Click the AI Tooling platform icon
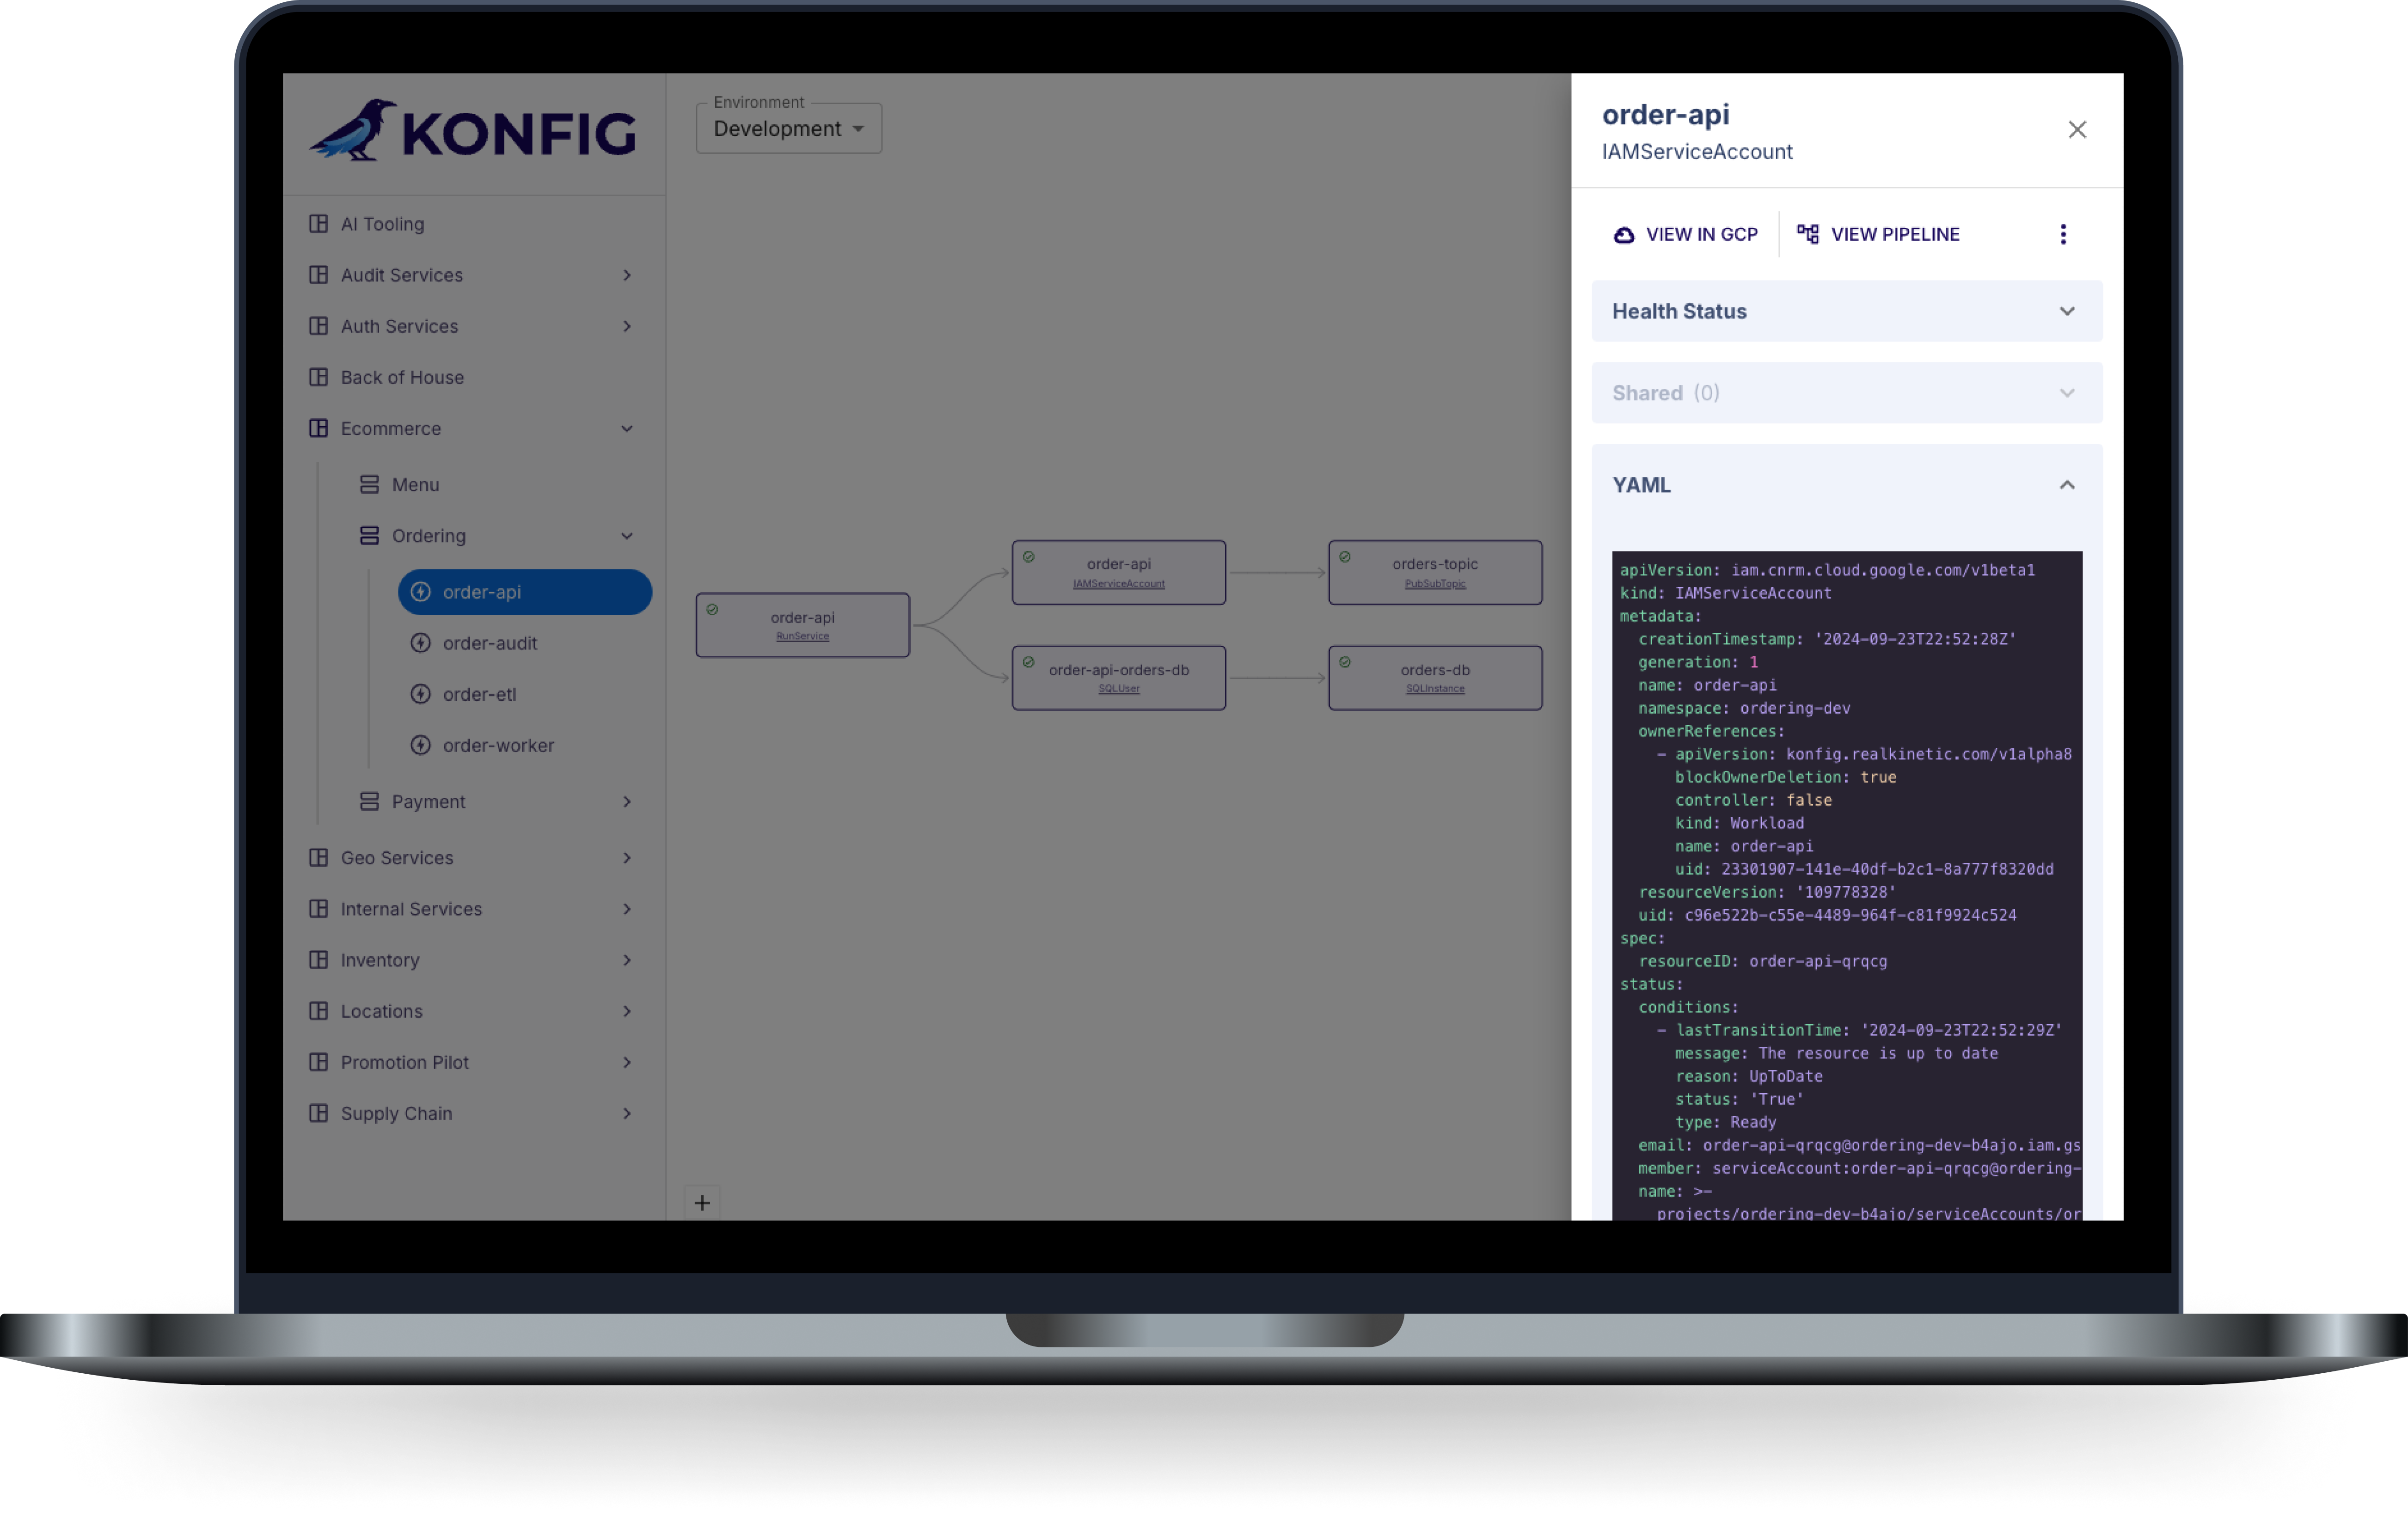The image size is (2408, 1517). click(x=319, y=224)
